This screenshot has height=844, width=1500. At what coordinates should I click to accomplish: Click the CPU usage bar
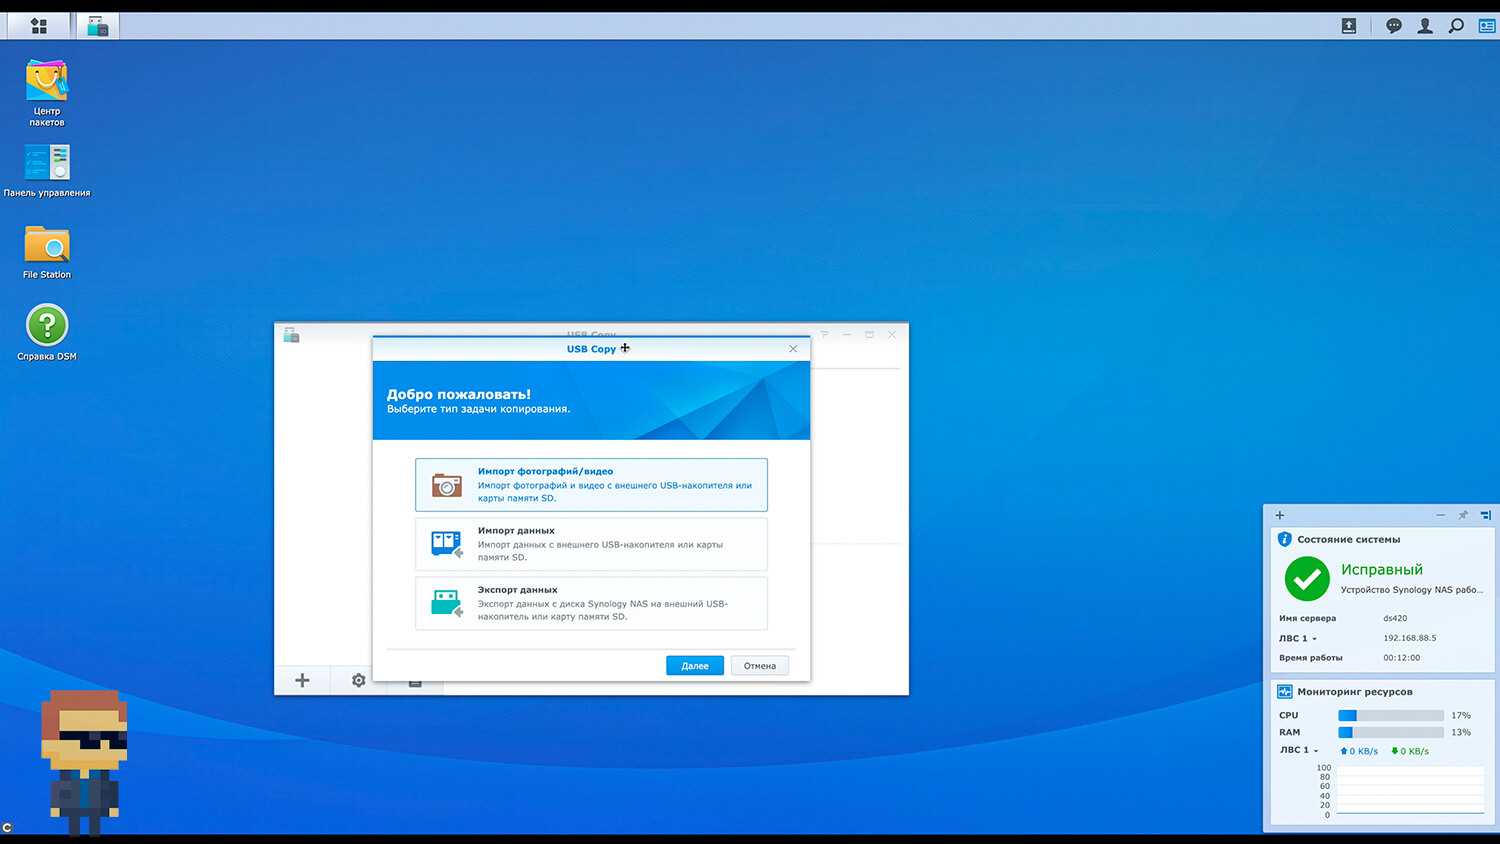click(x=1390, y=716)
